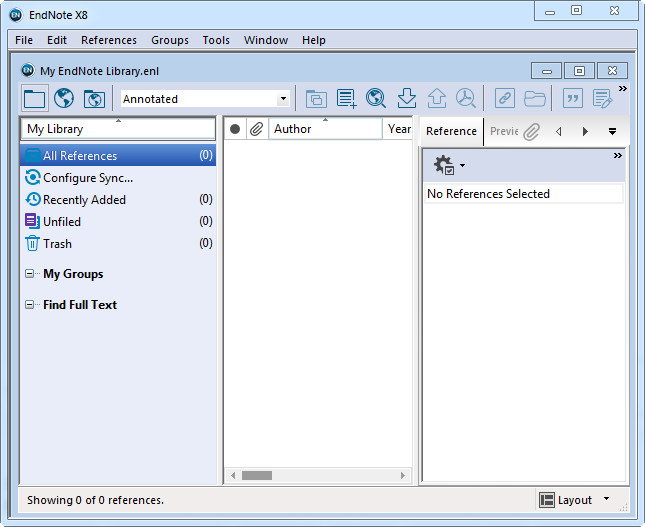Viewport: 645px width, 527px height.
Task: Click Showing 0 of 0 references status text
Action: click(95, 500)
